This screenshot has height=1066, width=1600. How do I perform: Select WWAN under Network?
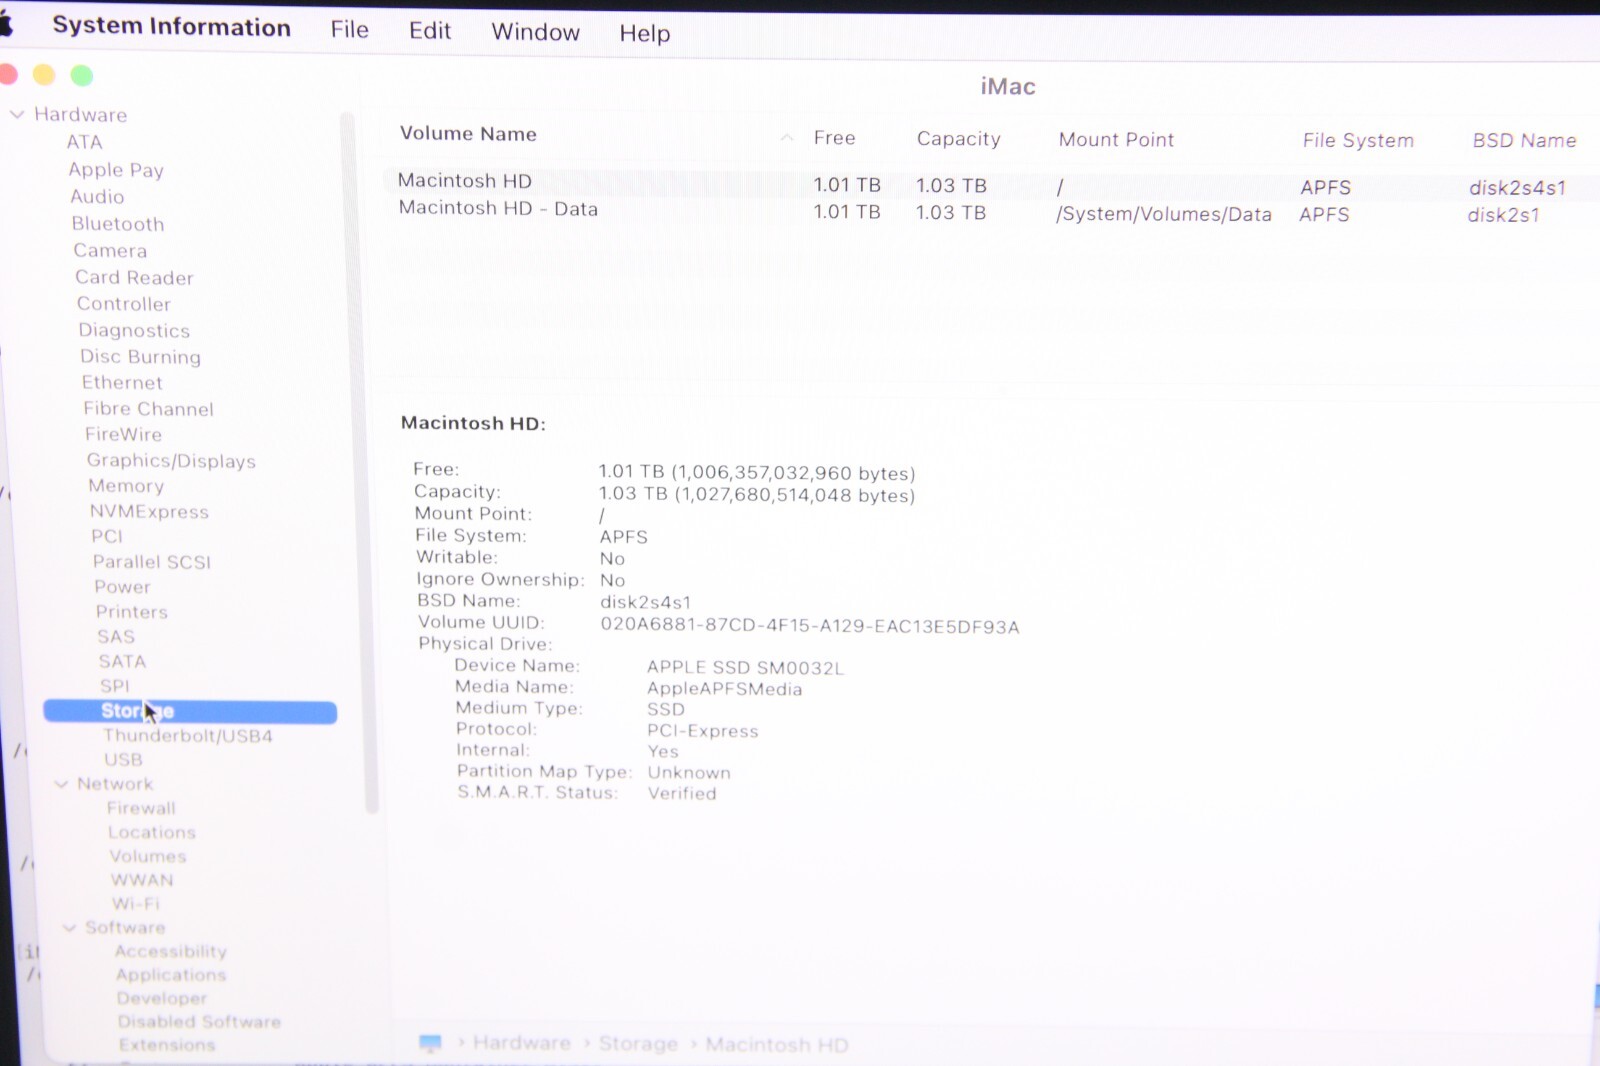pos(142,880)
